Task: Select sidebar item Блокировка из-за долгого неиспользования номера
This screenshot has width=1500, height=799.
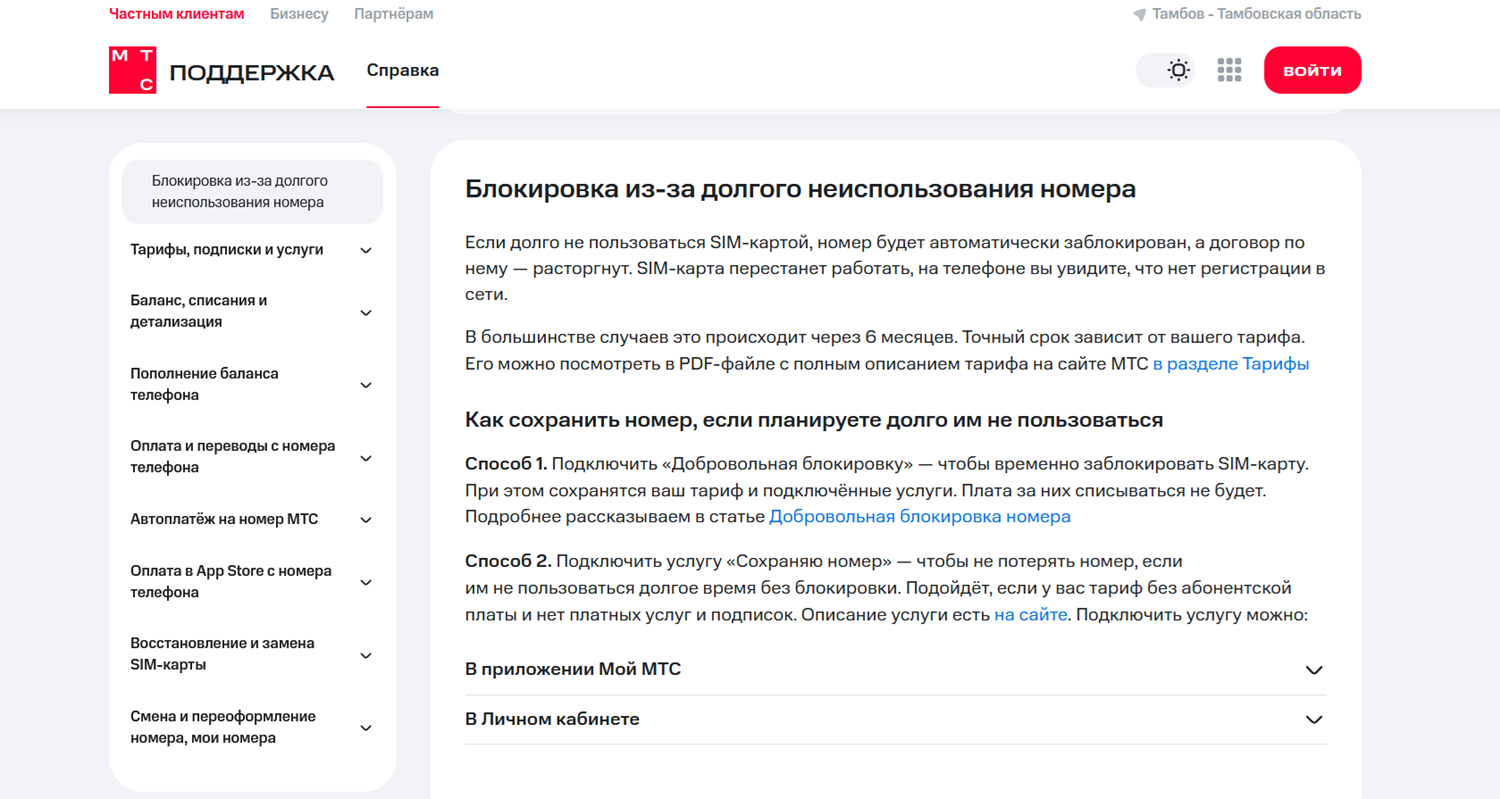Action: pos(252,192)
